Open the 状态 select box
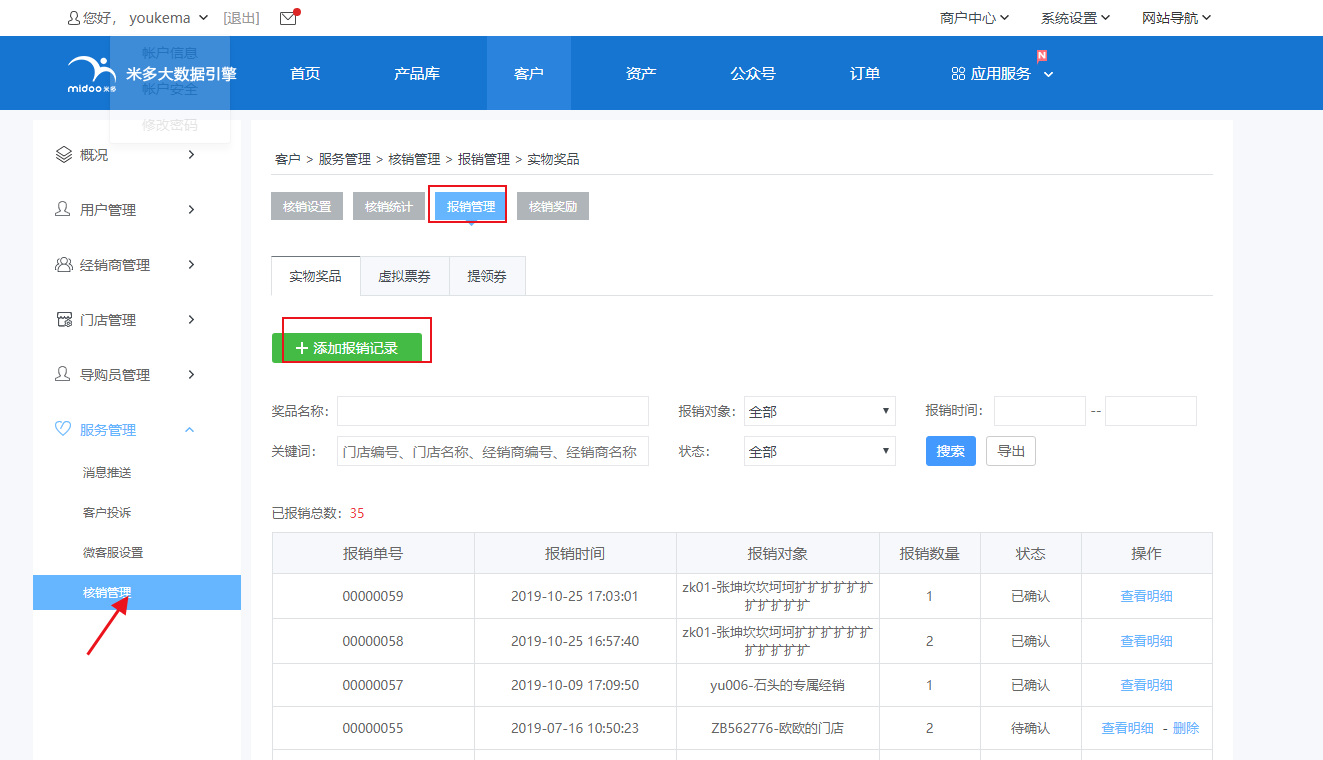Viewport: 1323px width, 760px height. point(820,451)
